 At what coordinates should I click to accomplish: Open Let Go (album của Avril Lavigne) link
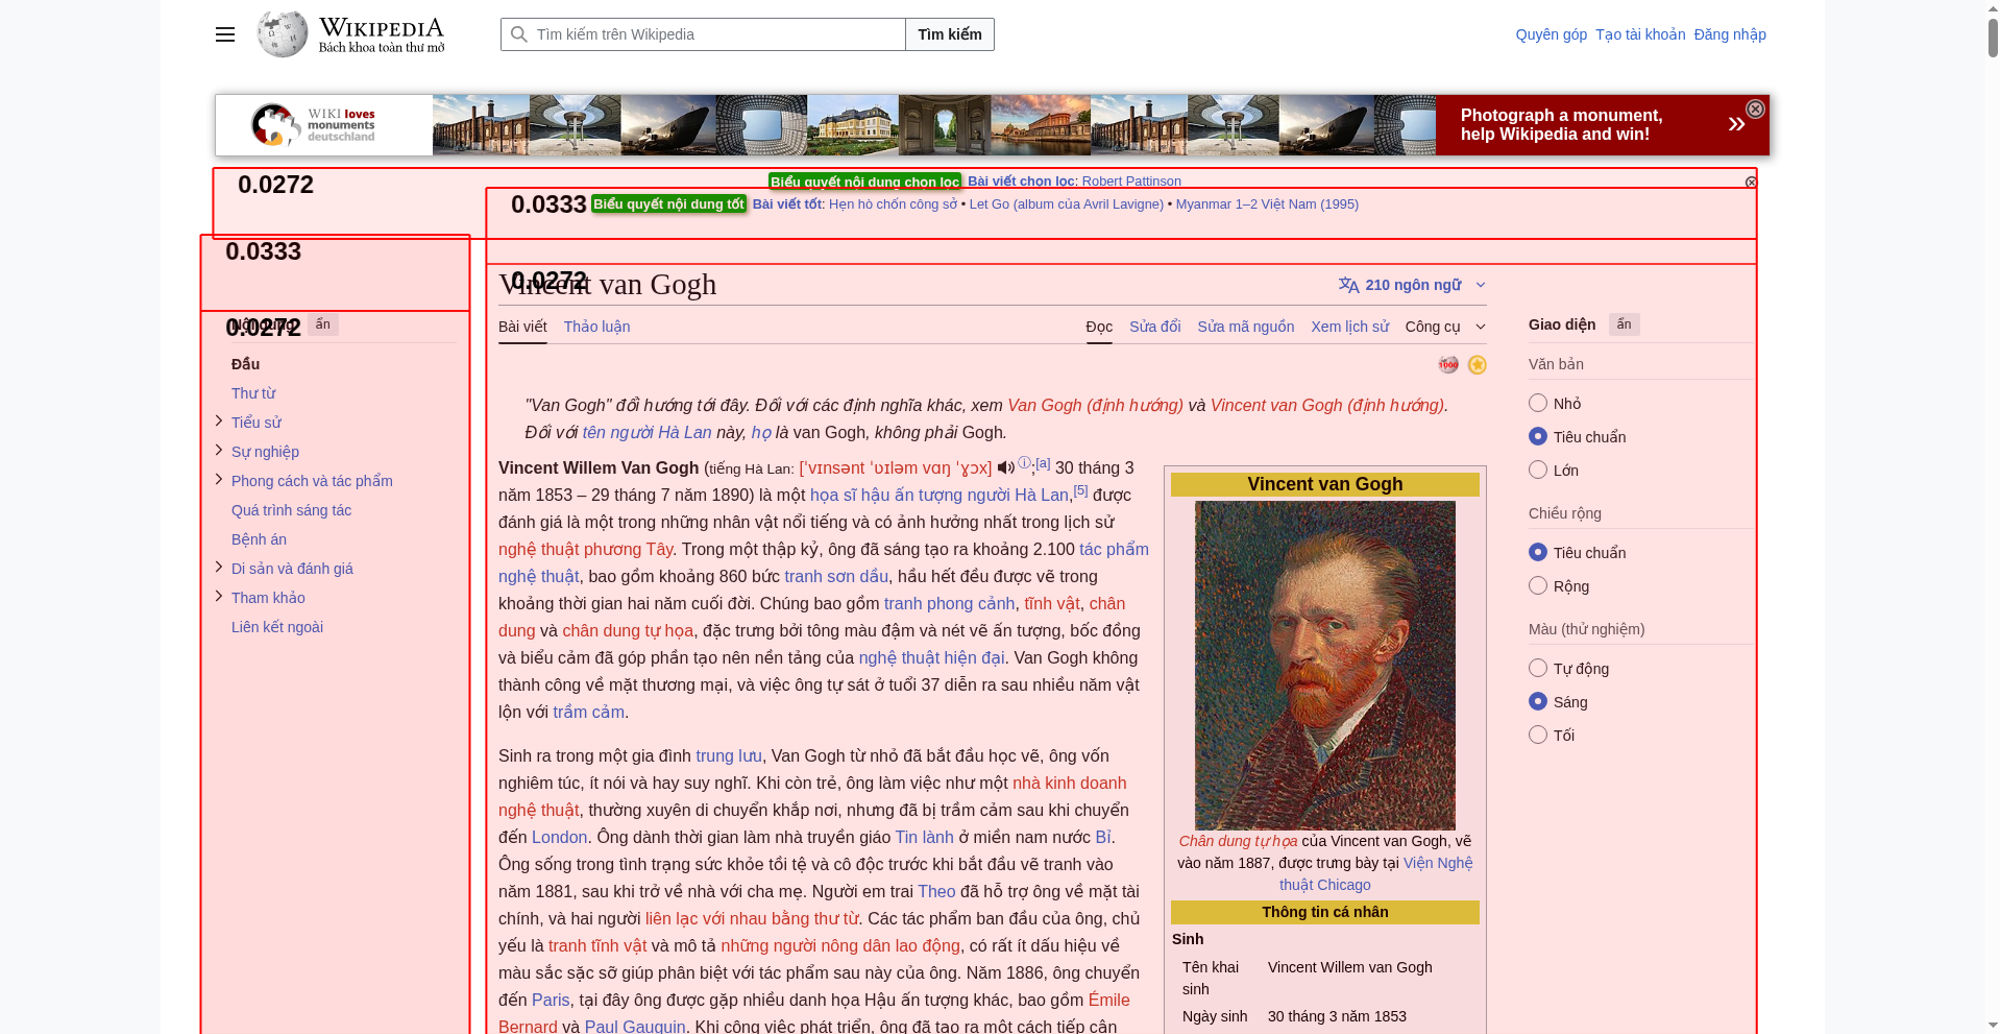pos(1066,204)
